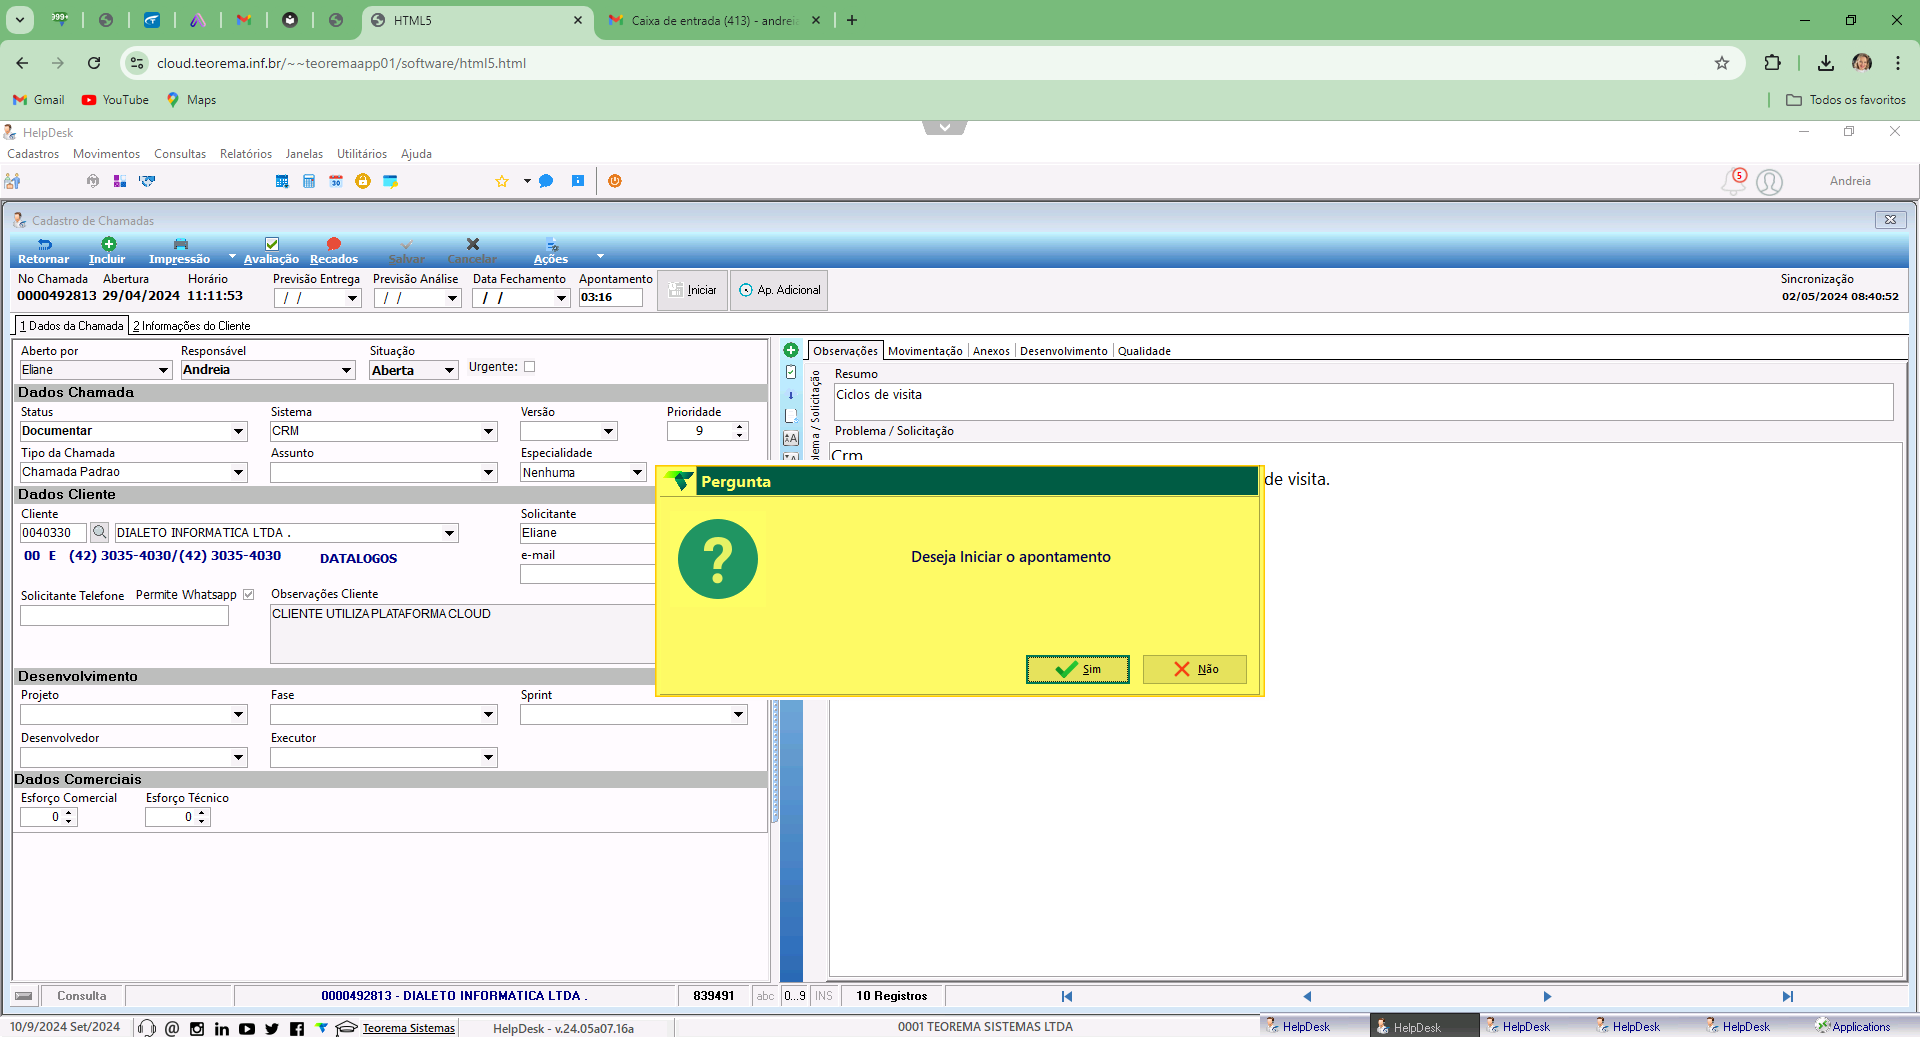
Task: Open Recados red bubble icon
Action: 334,245
